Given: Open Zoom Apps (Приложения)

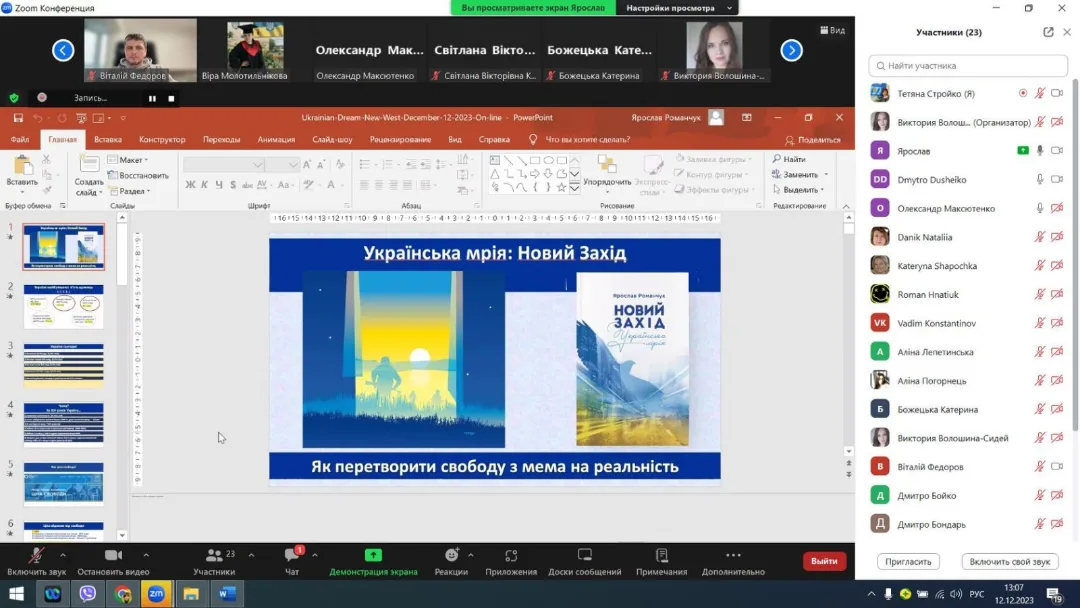Looking at the screenshot, I should click(511, 558).
